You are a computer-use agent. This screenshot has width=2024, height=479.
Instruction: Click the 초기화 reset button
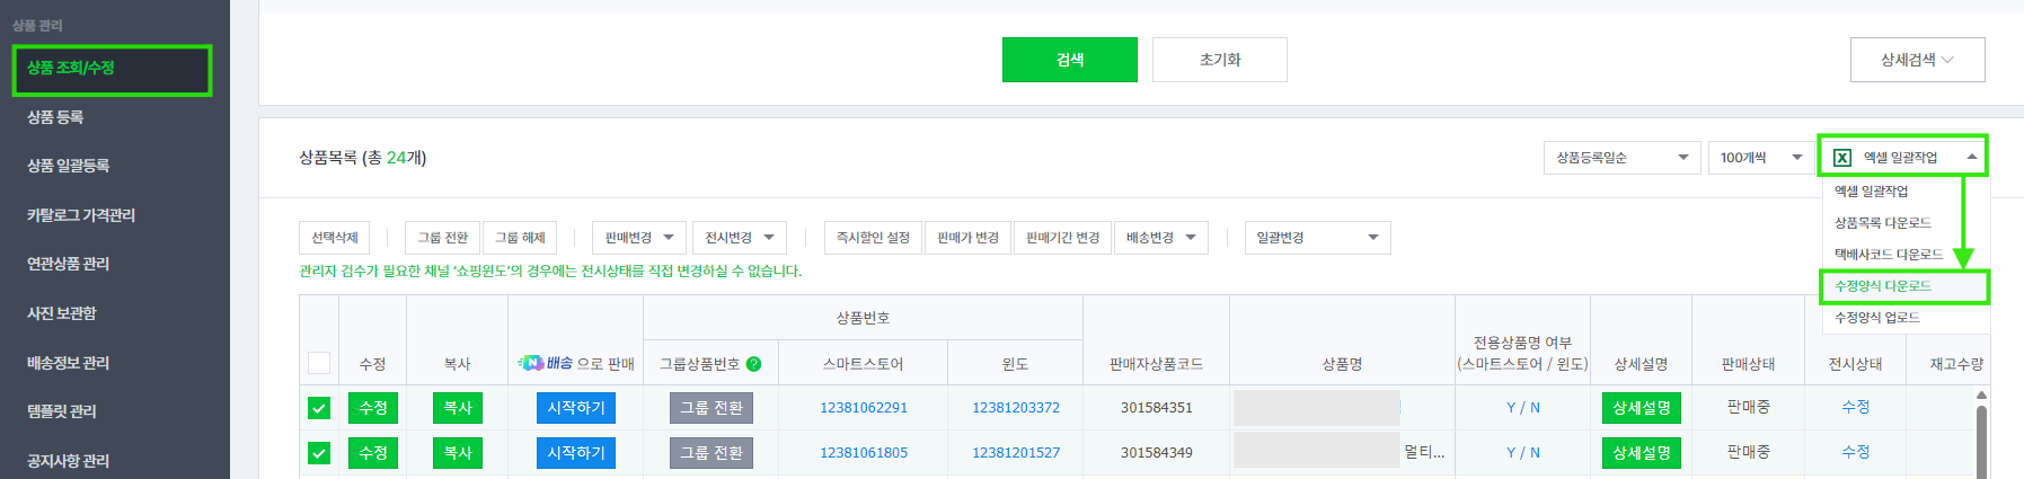[1219, 60]
